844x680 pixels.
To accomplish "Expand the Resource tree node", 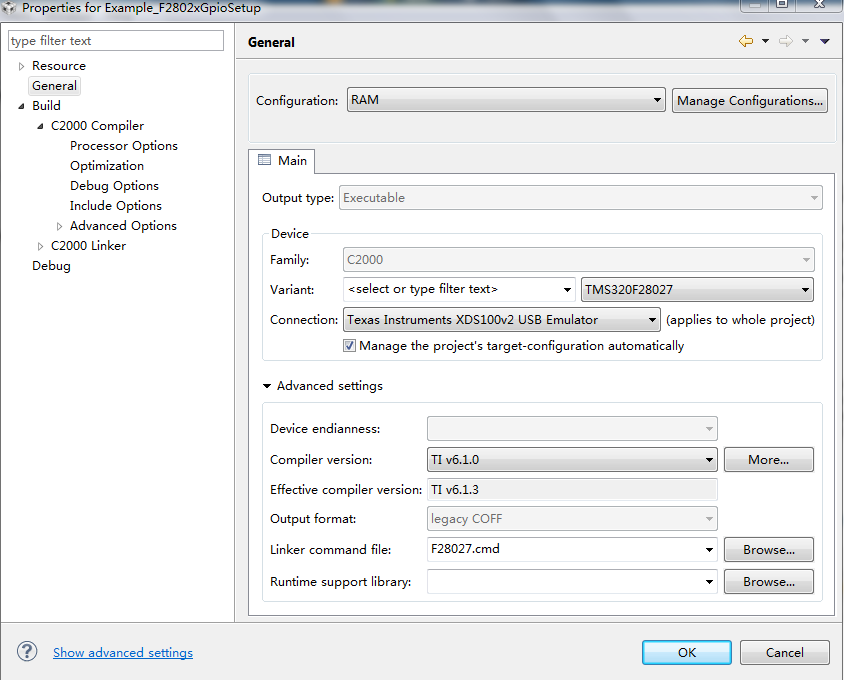I will click(x=22, y=66).
